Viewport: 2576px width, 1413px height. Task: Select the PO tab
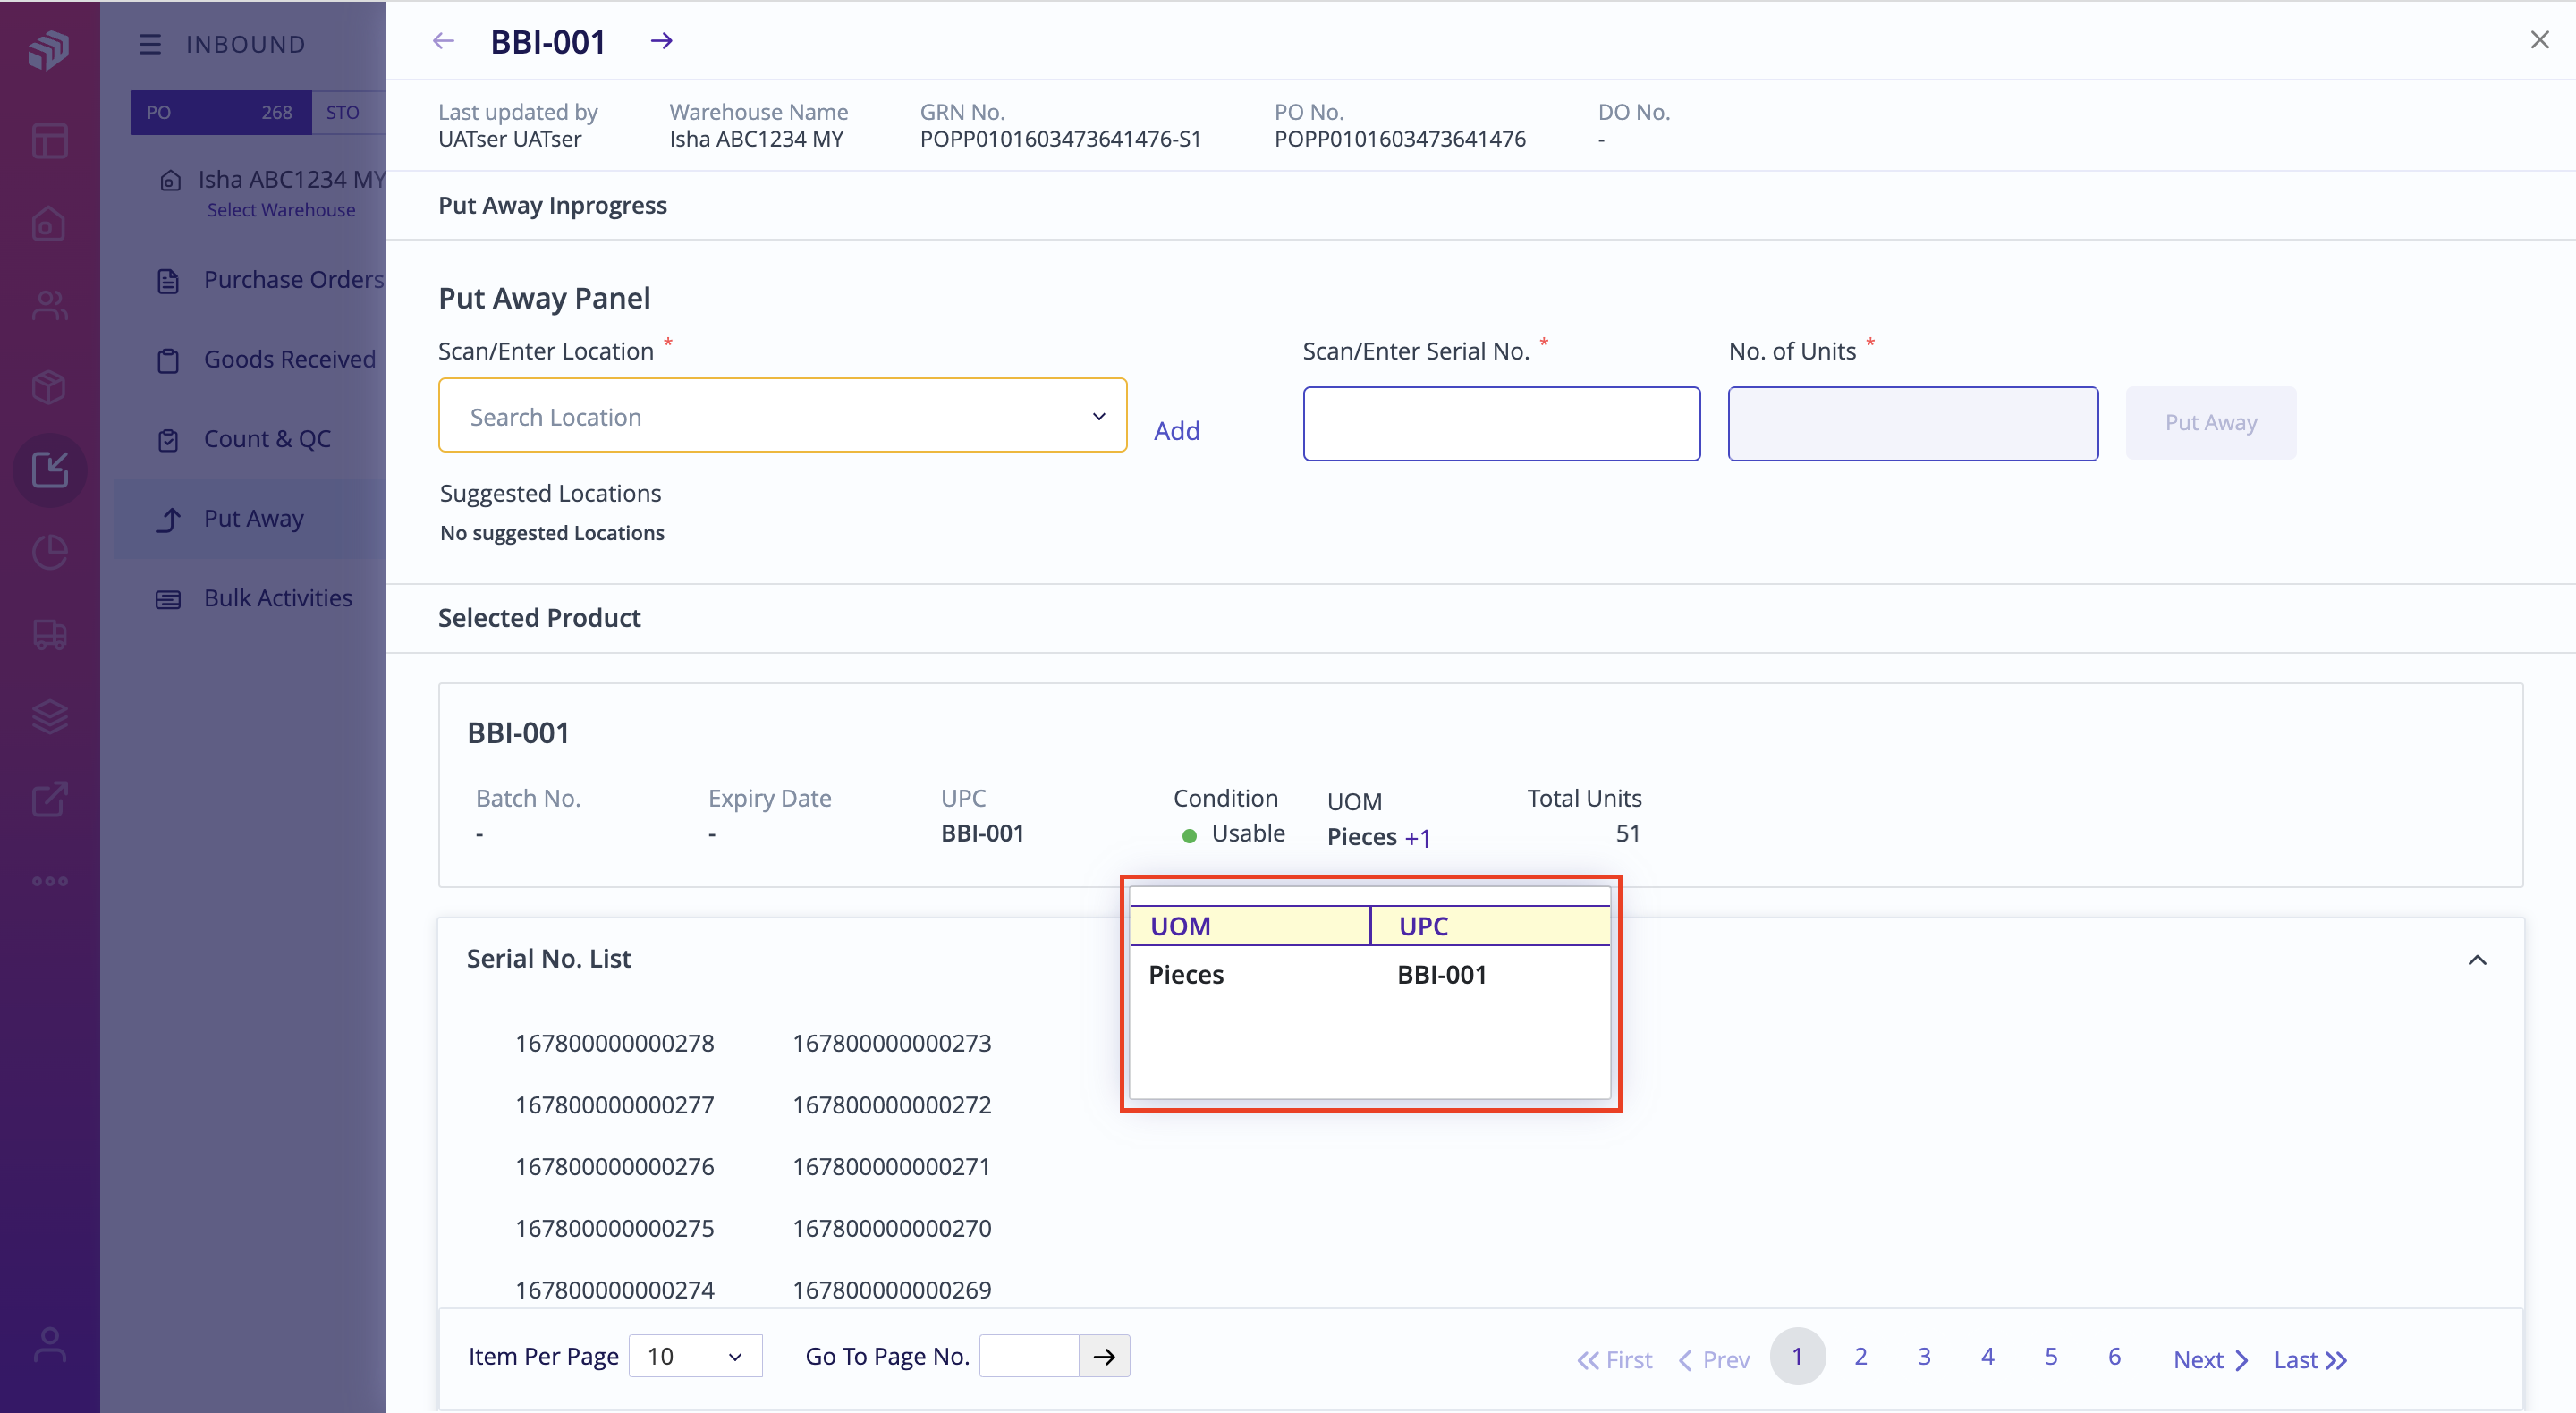(221, 112)
